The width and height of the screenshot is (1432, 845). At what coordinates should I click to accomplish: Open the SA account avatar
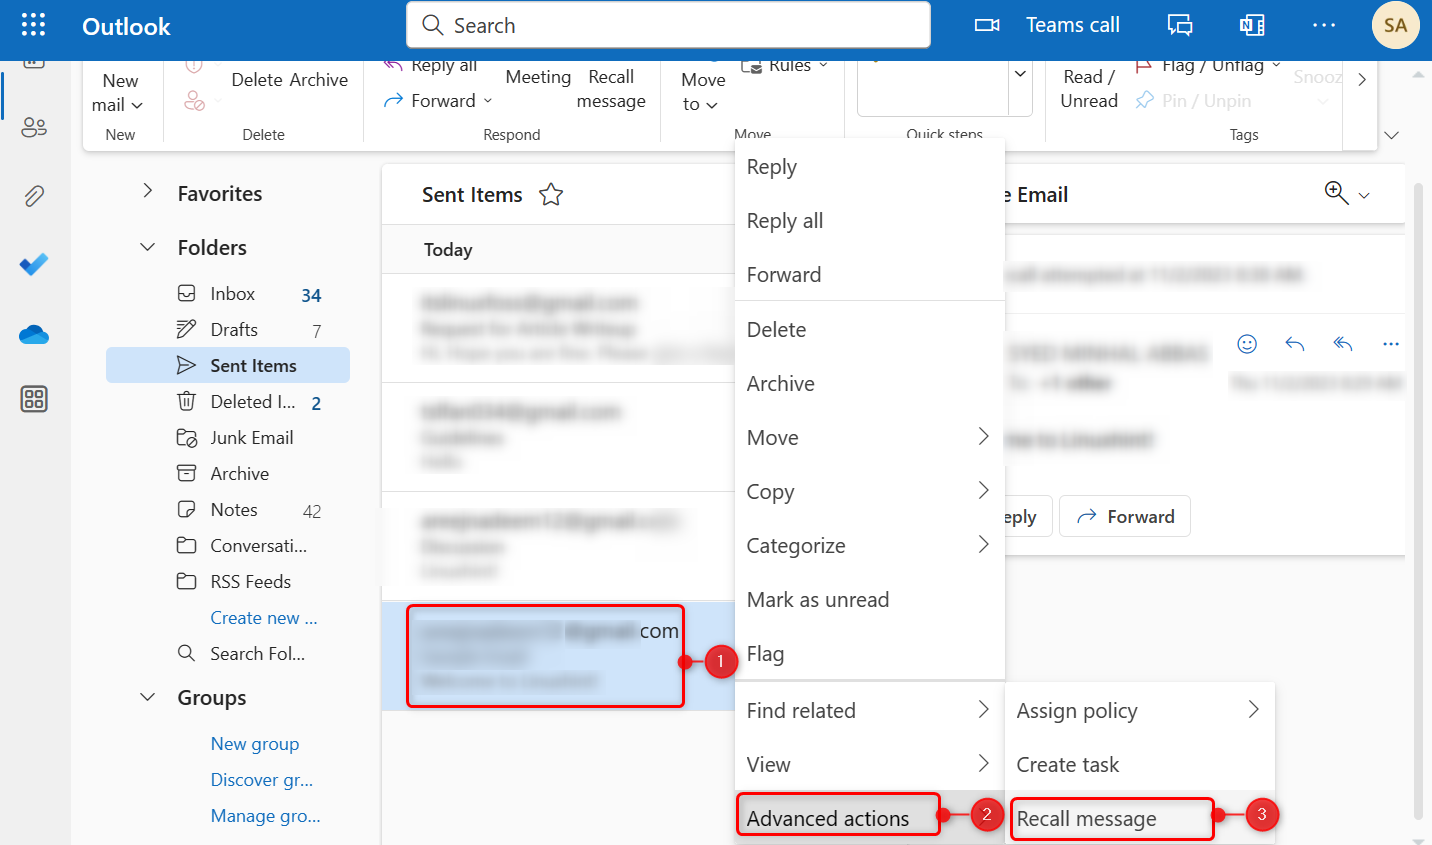1395,25
